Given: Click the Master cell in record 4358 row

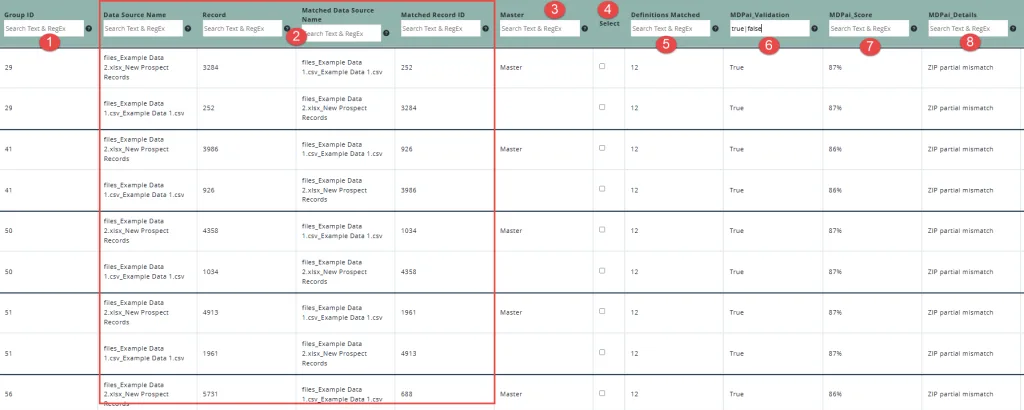Looking at the screenshot, I should [x=511, y=230].
